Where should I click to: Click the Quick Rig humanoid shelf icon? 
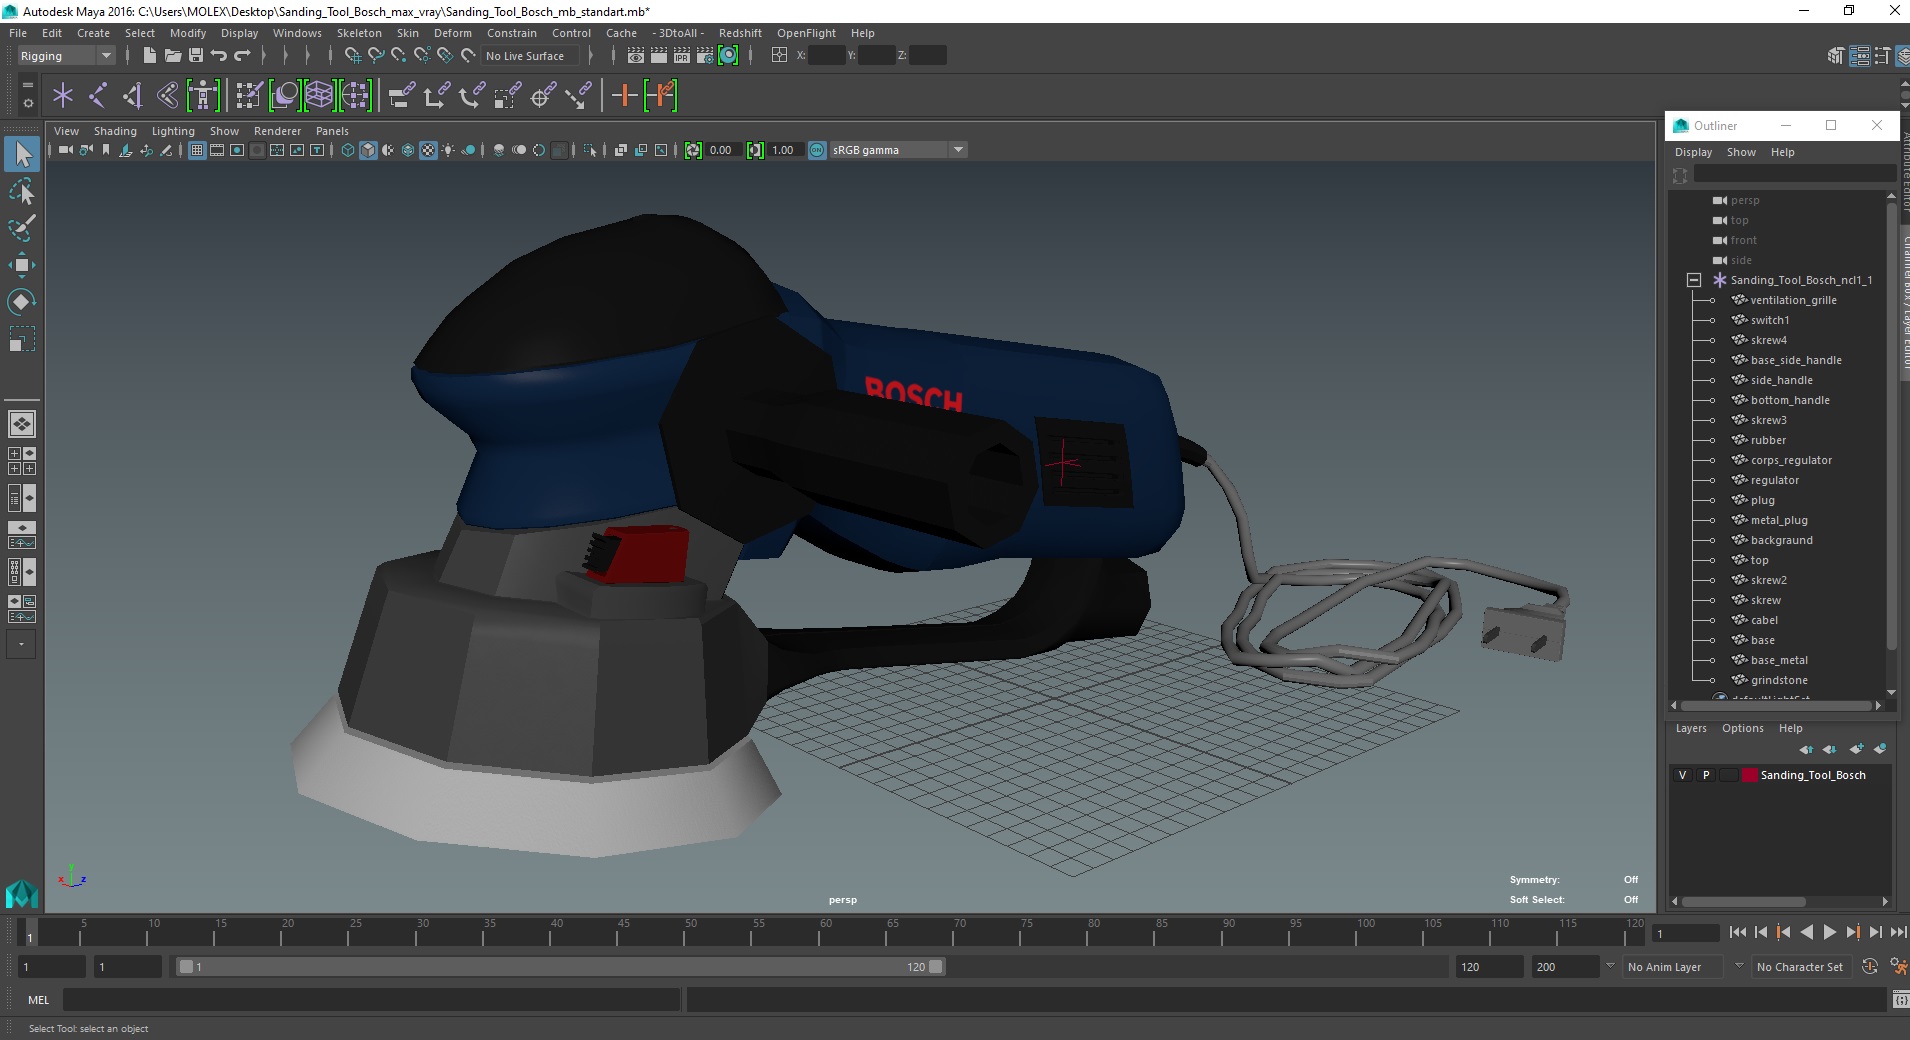tap(203, 96)
